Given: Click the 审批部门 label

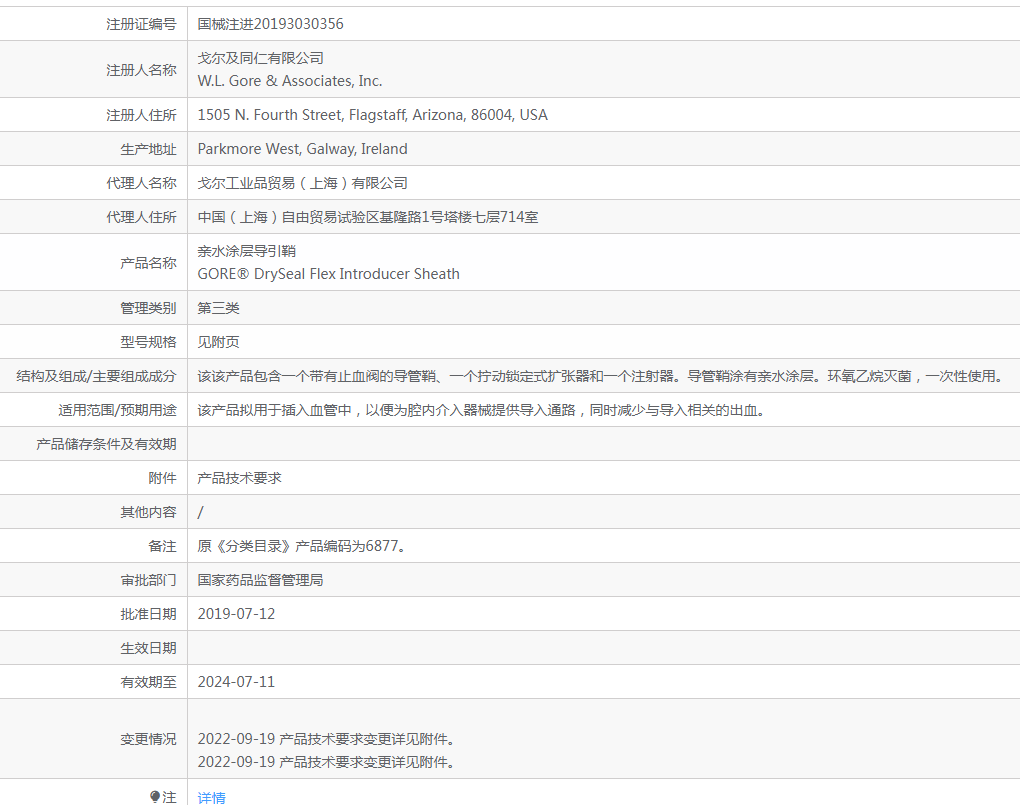Looking at the screenshot, I should click(148, 580).
